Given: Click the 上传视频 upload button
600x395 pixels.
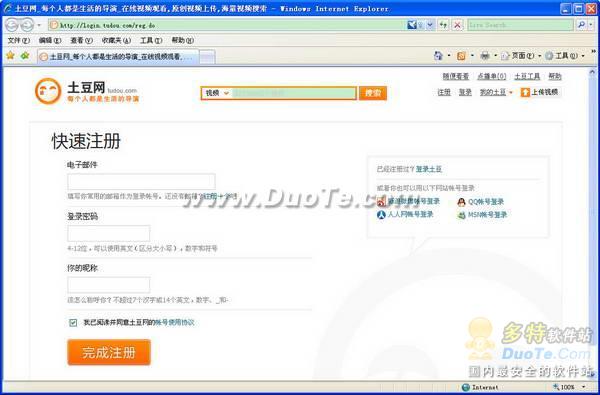Looking at the screenshot, I should click(x=540, y=92).
